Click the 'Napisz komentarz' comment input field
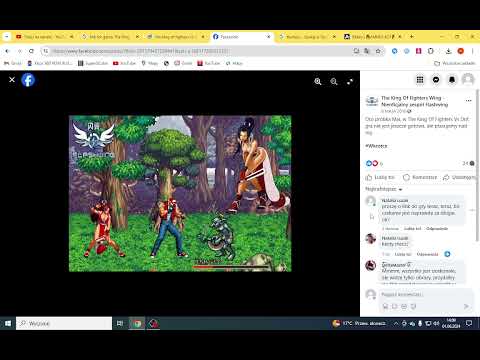The image size is (480, 360). pyautogui.click(x=426, y=295)
